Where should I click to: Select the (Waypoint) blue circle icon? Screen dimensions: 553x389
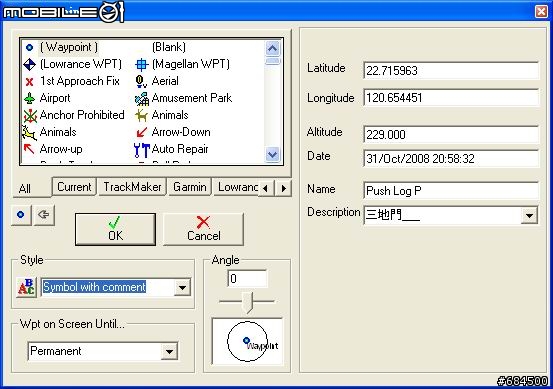tap(30, 47)
